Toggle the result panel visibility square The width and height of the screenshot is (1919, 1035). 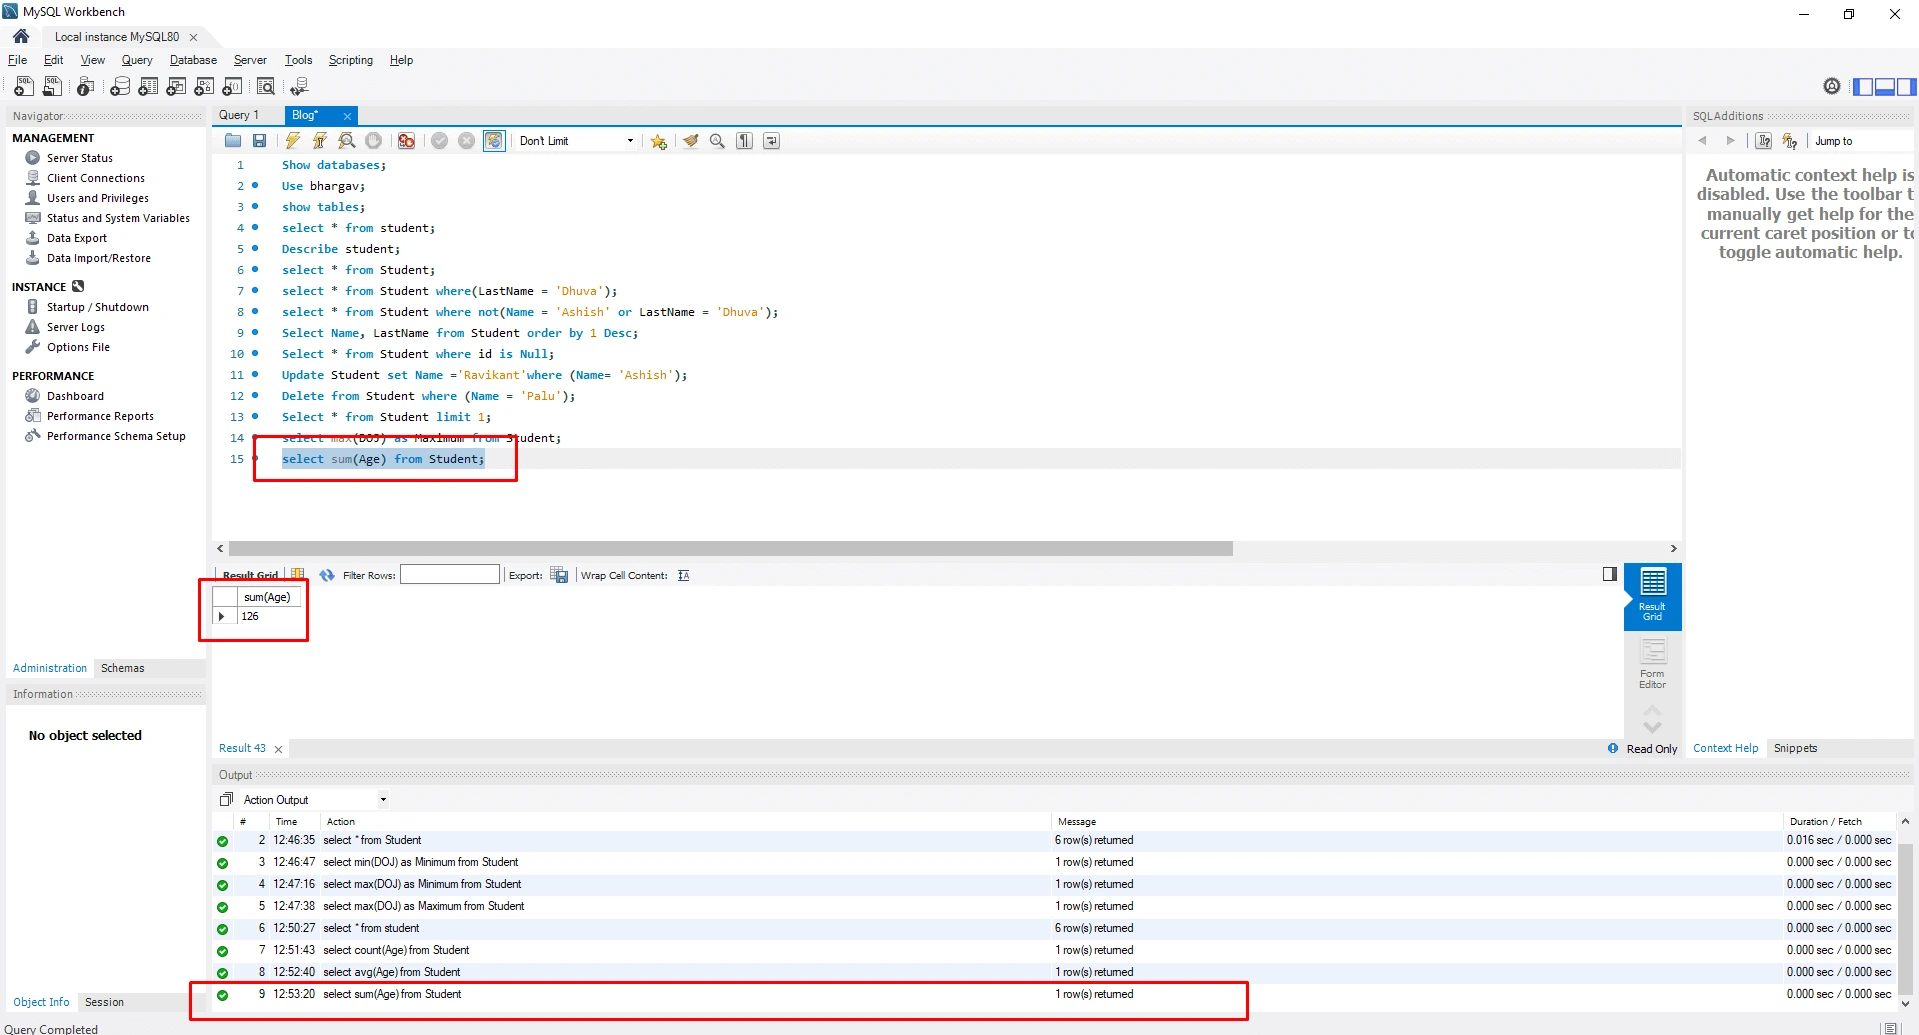(1609, 574)
